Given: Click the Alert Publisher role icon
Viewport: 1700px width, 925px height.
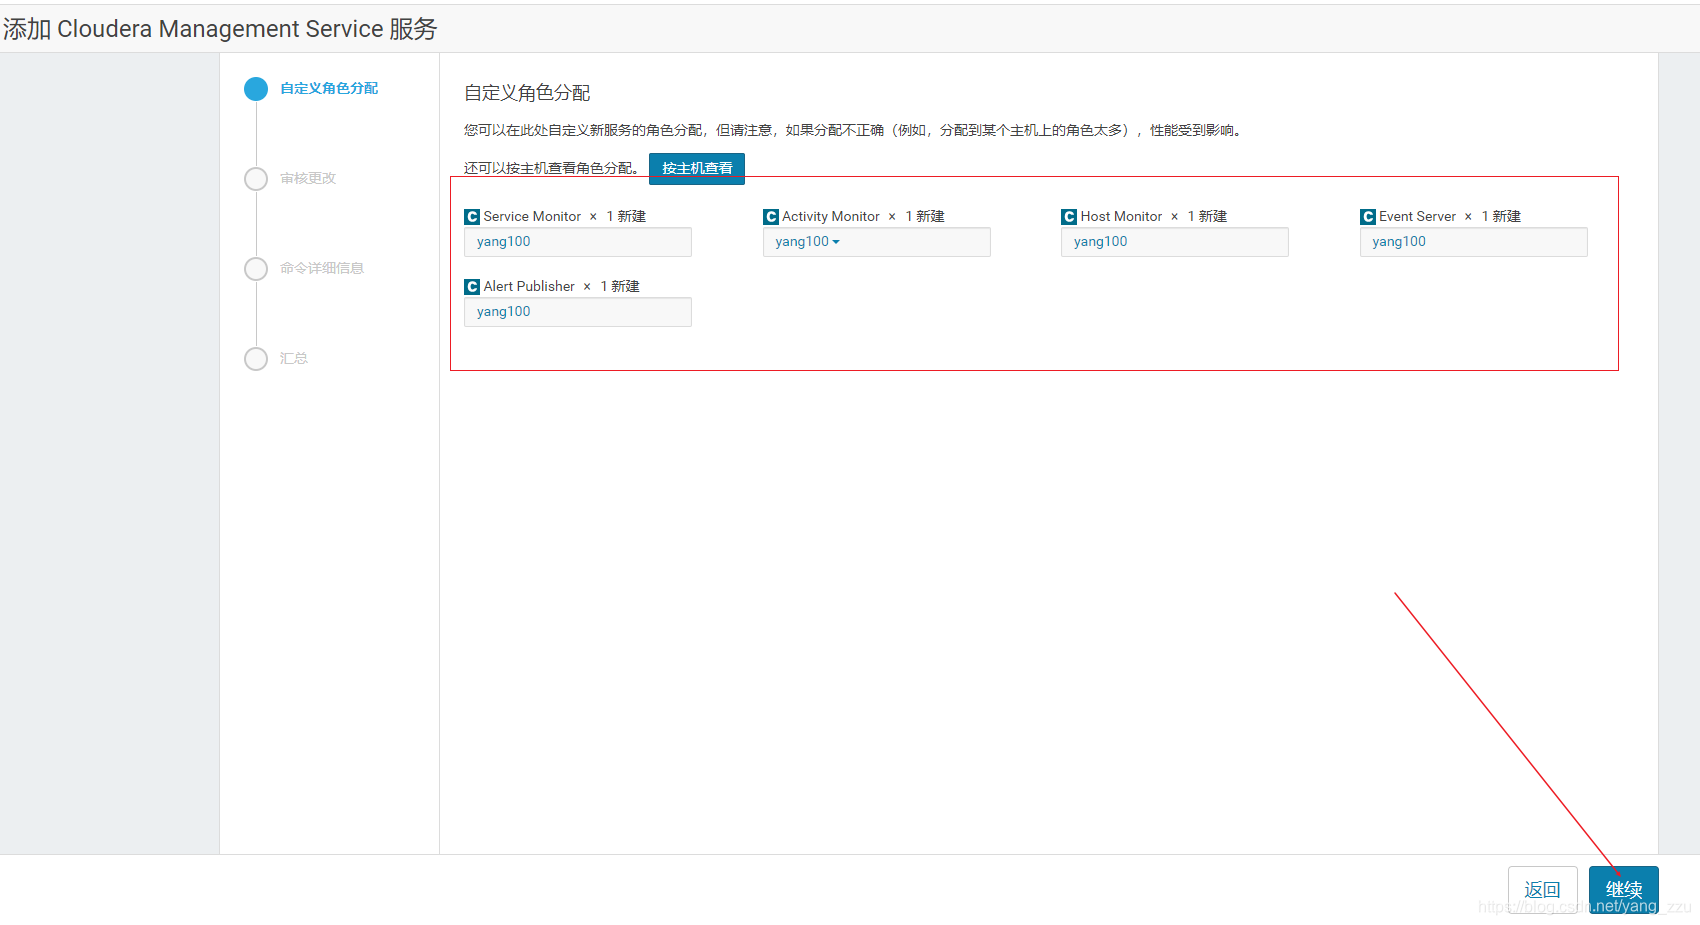Looking at the screenshot, I should tap(472, 287).
